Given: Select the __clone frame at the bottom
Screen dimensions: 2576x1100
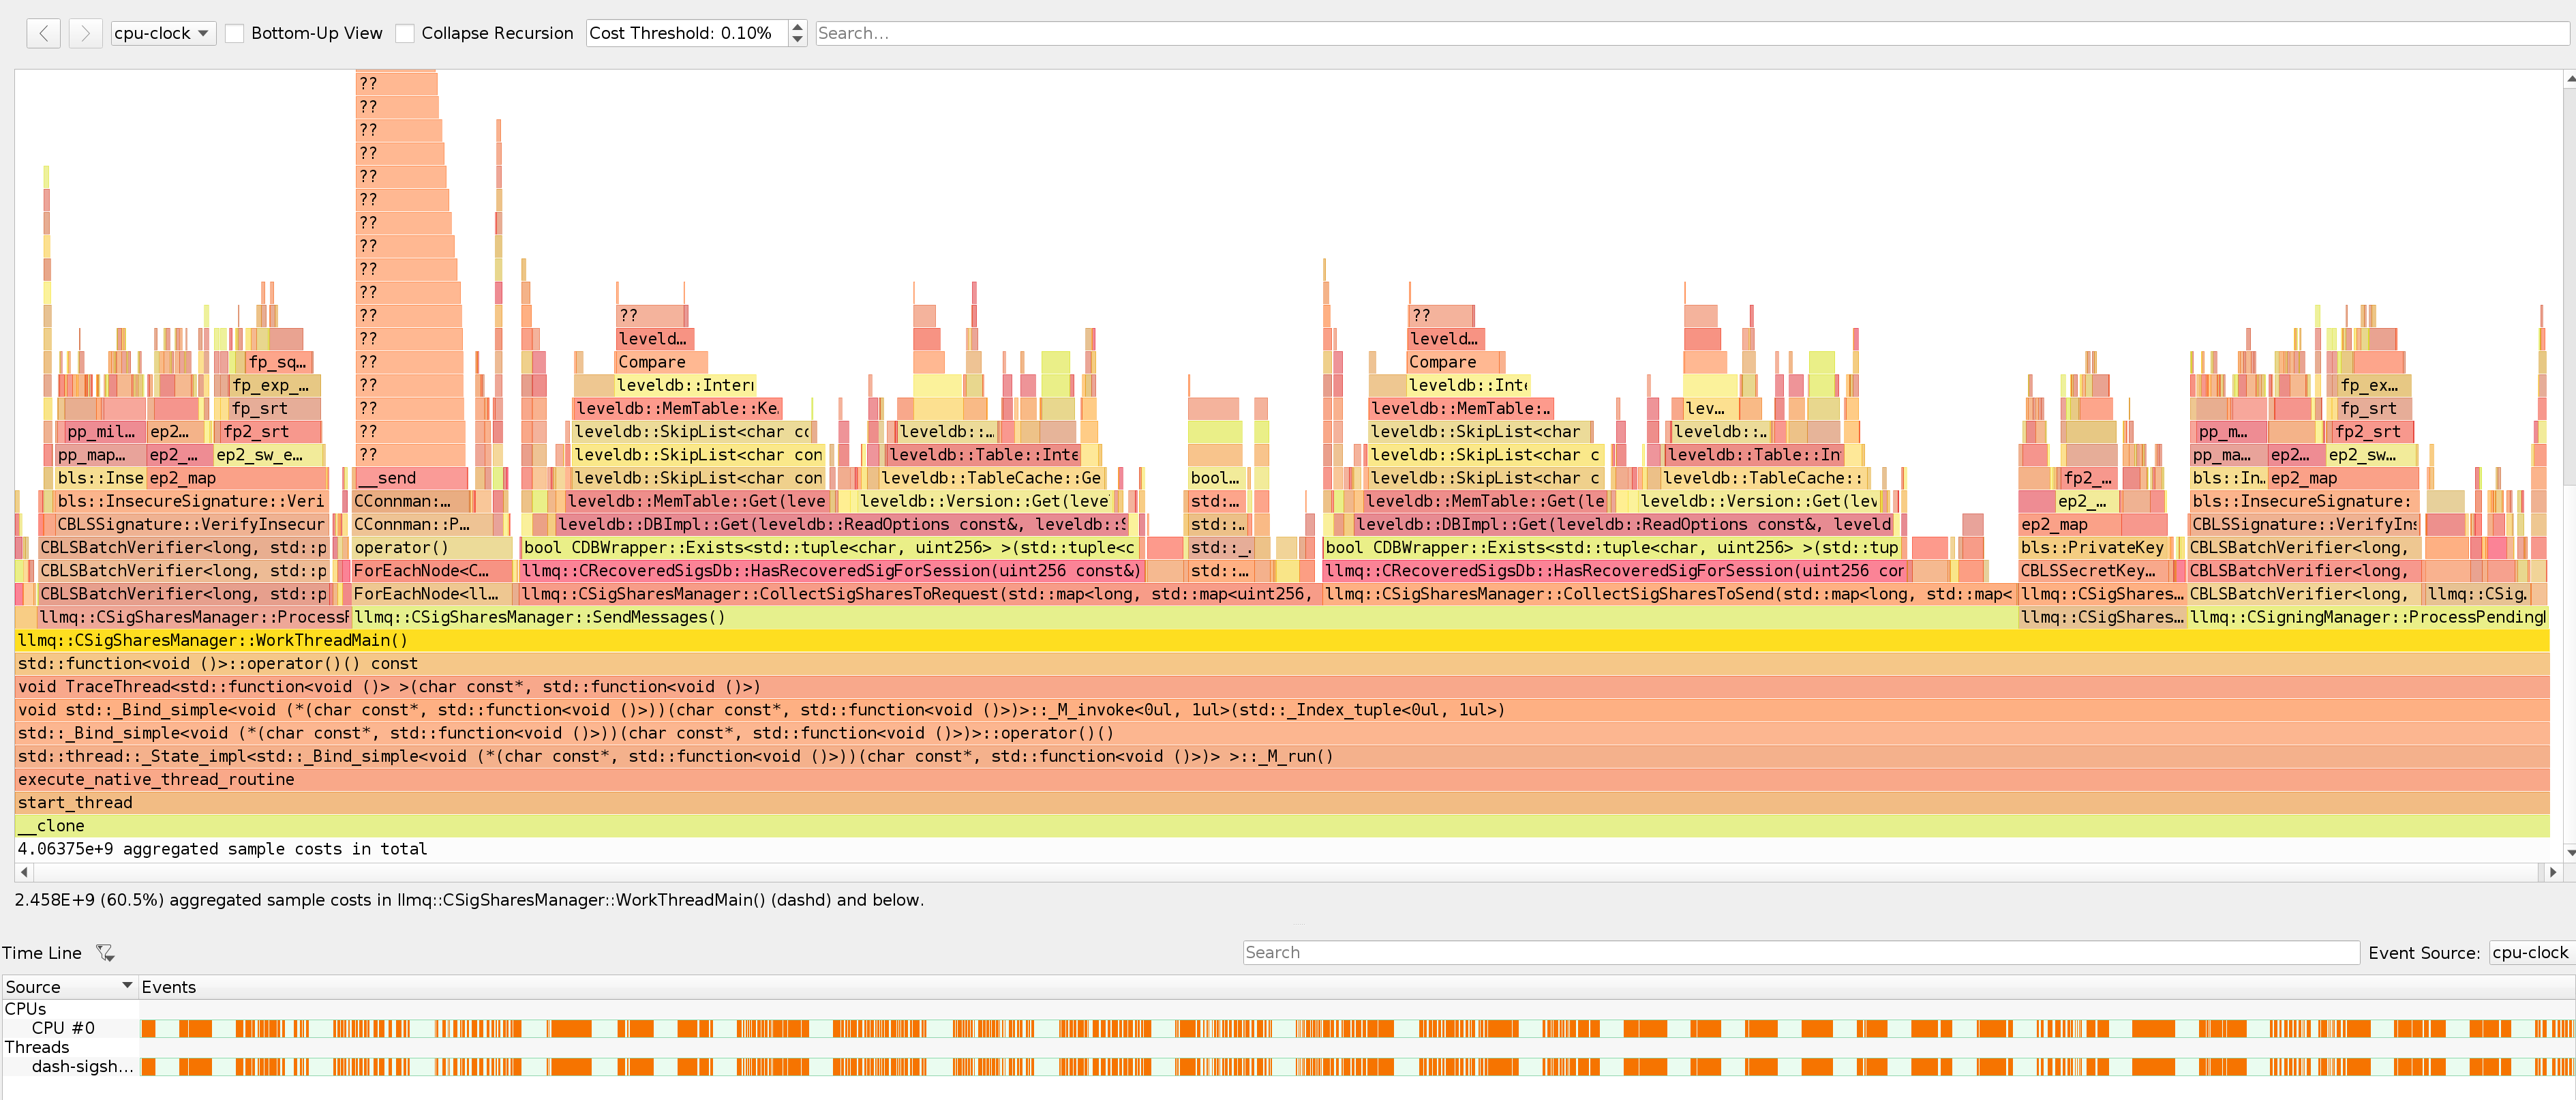Looking at the screenshot, I should pyautogui.click(x=1282, y=826).
